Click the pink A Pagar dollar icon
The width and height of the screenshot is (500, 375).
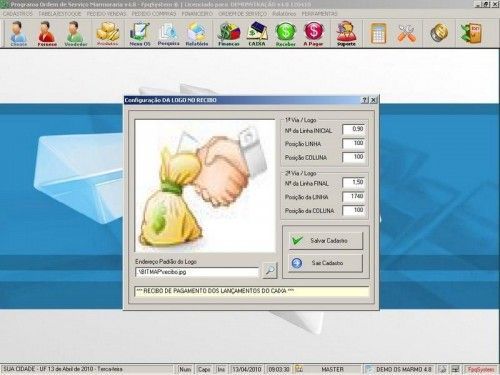pos(313,33)
